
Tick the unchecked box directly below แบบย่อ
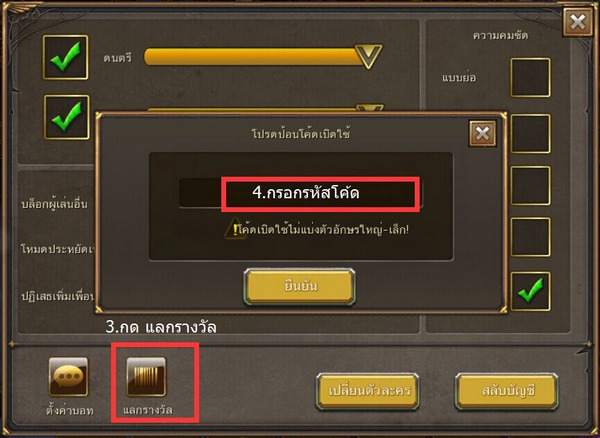(530, 134)
